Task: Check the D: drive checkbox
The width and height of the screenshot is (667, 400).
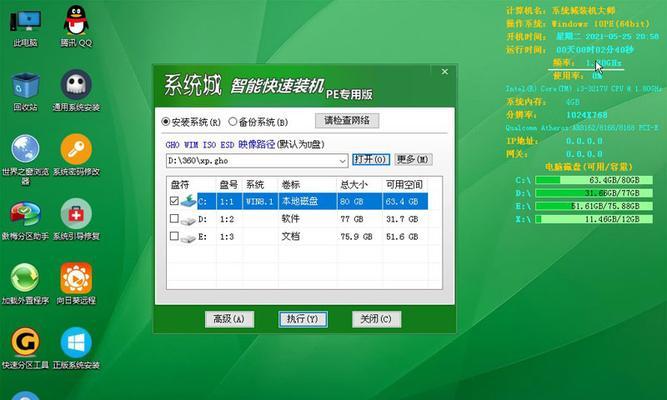Action: click(x=174, y=219)
